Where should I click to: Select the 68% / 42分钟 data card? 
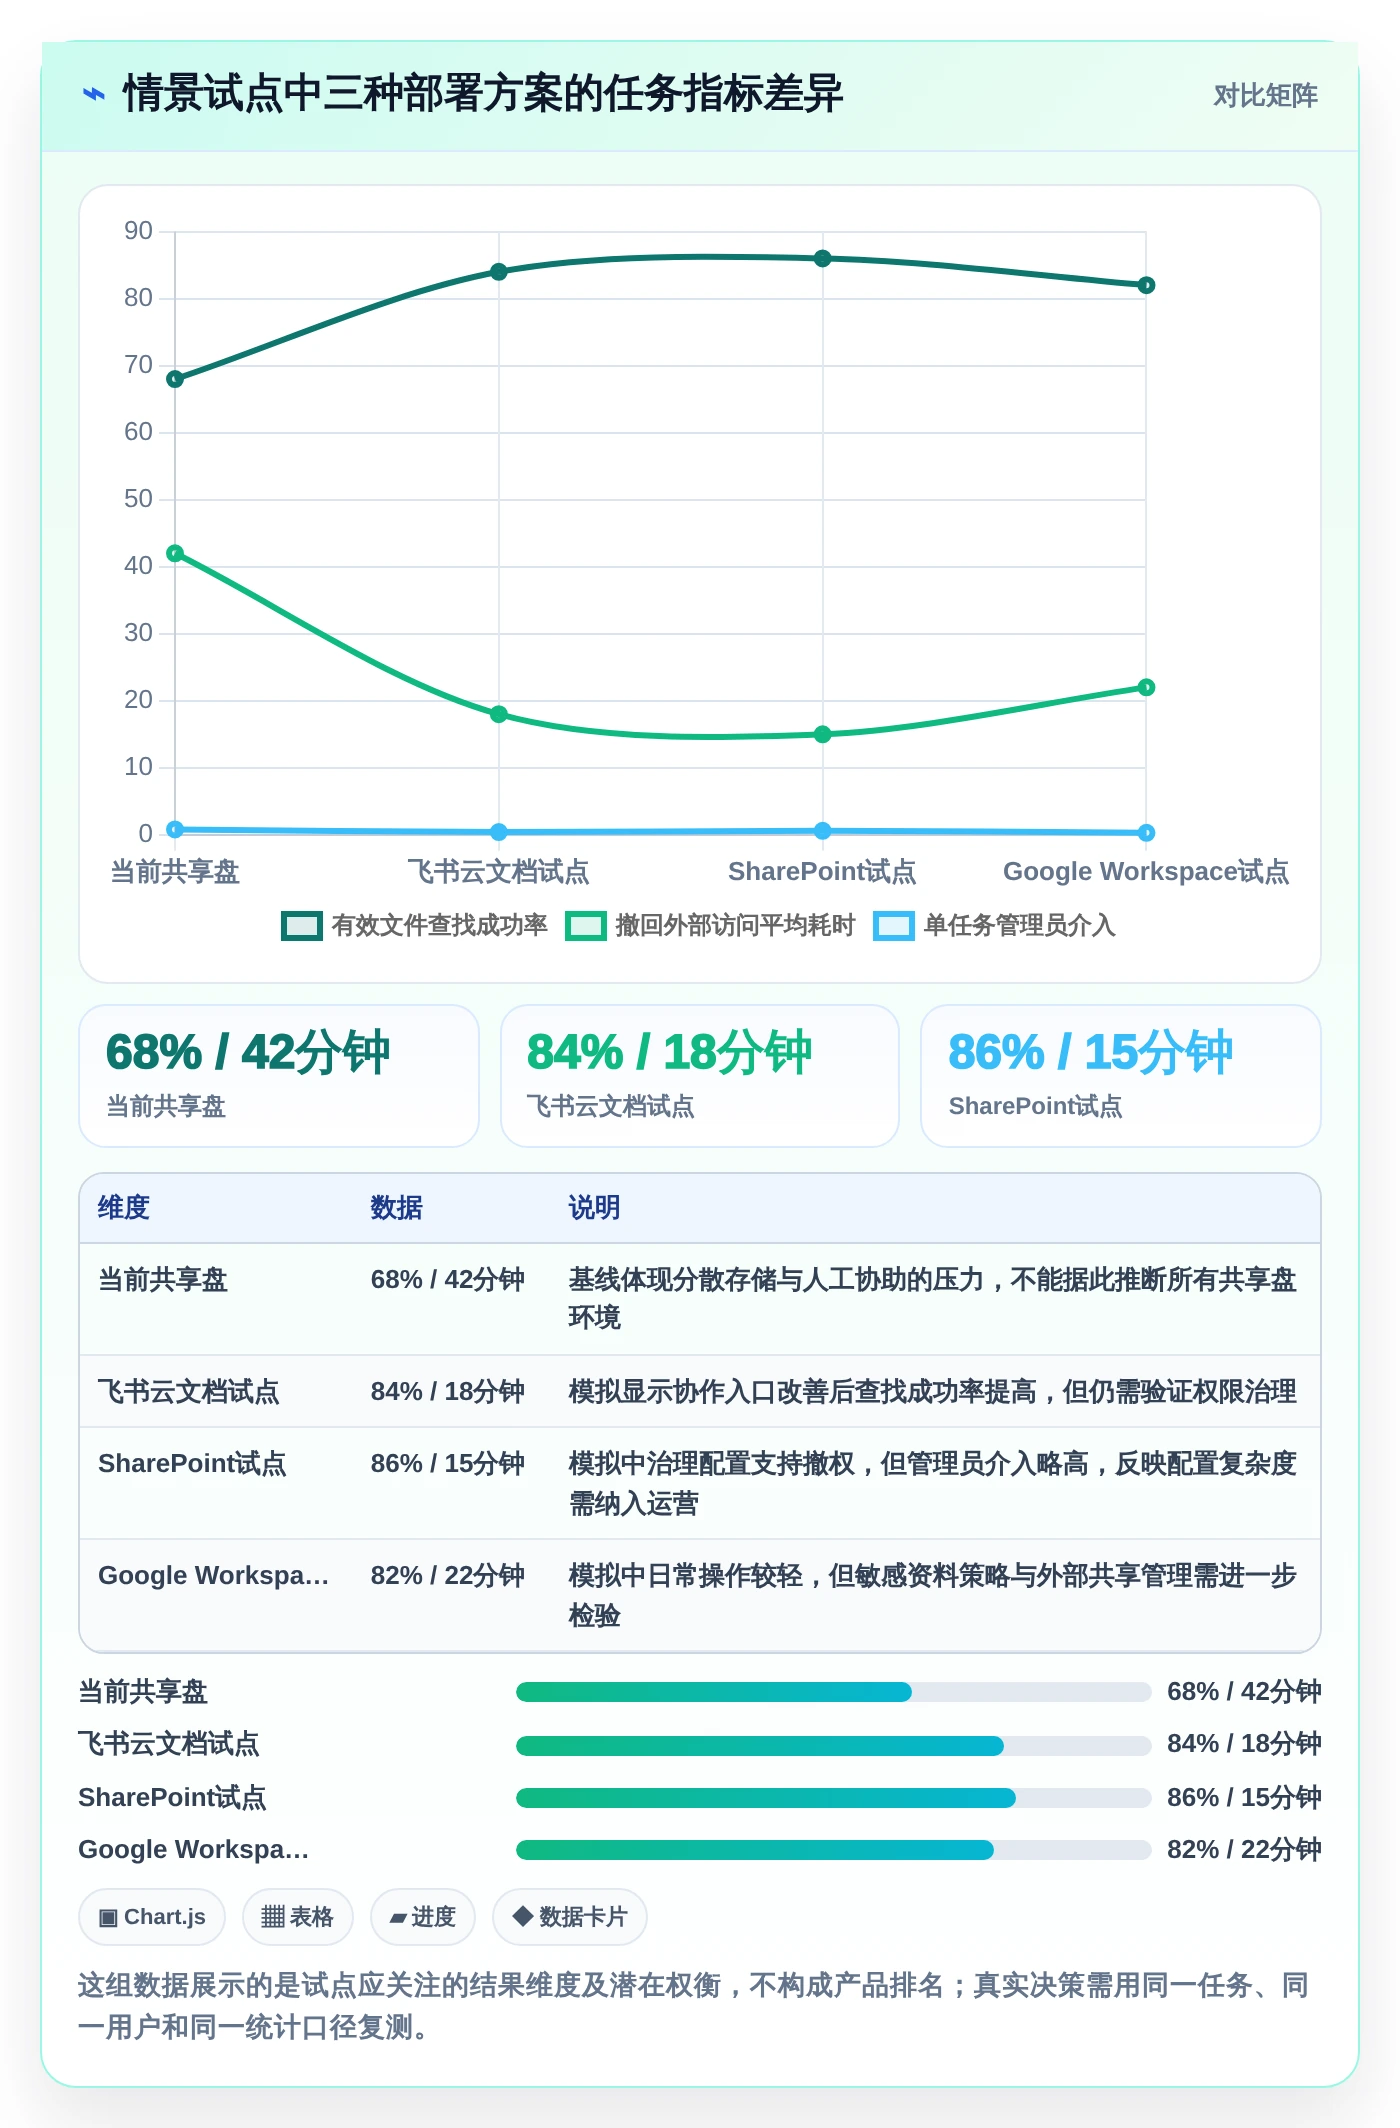pos(279,1076)
